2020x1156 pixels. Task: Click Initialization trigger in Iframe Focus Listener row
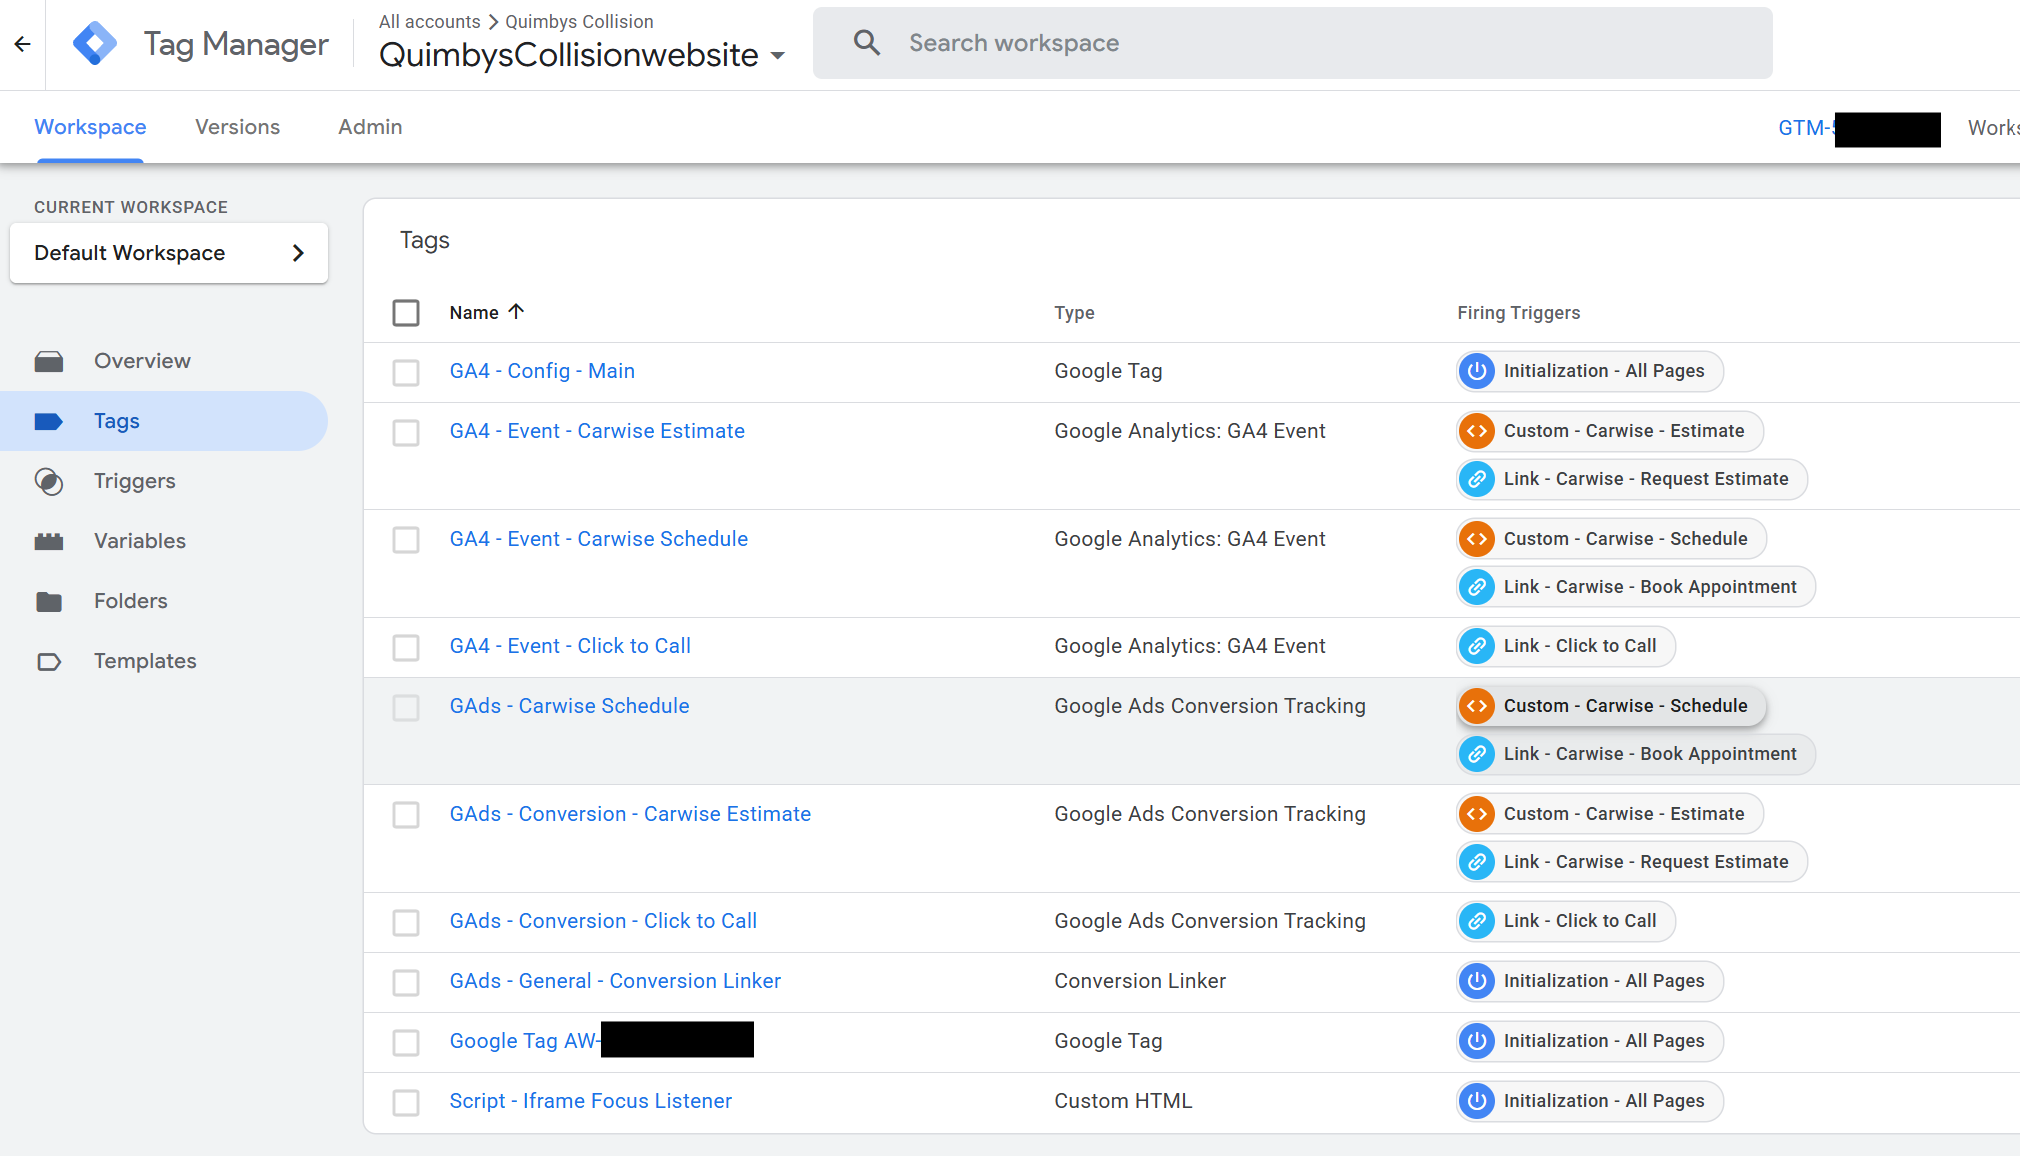tap(1590, 1101)
